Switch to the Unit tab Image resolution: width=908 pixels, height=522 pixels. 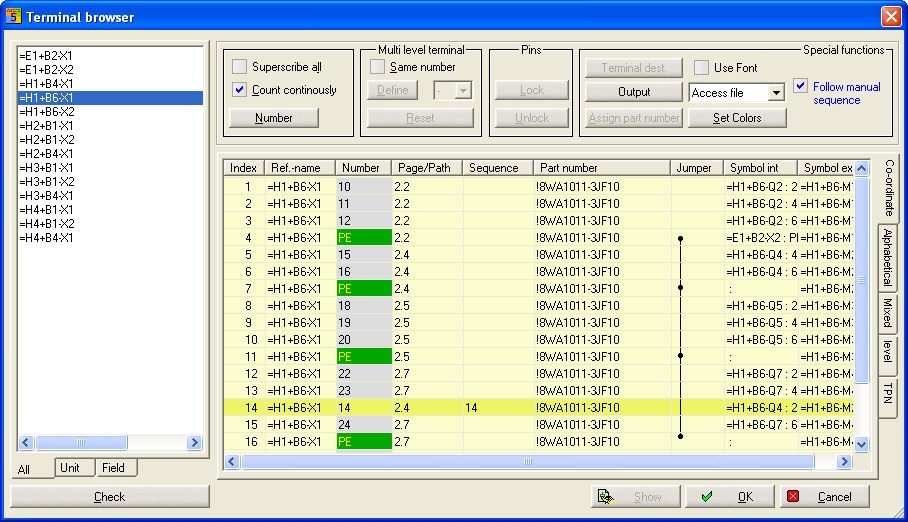coord(75,468)
